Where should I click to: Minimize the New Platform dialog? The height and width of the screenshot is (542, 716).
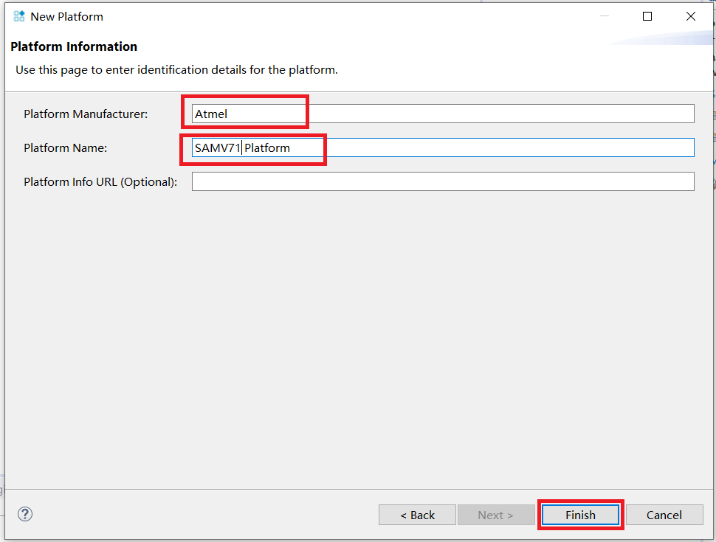click(603, 16)
